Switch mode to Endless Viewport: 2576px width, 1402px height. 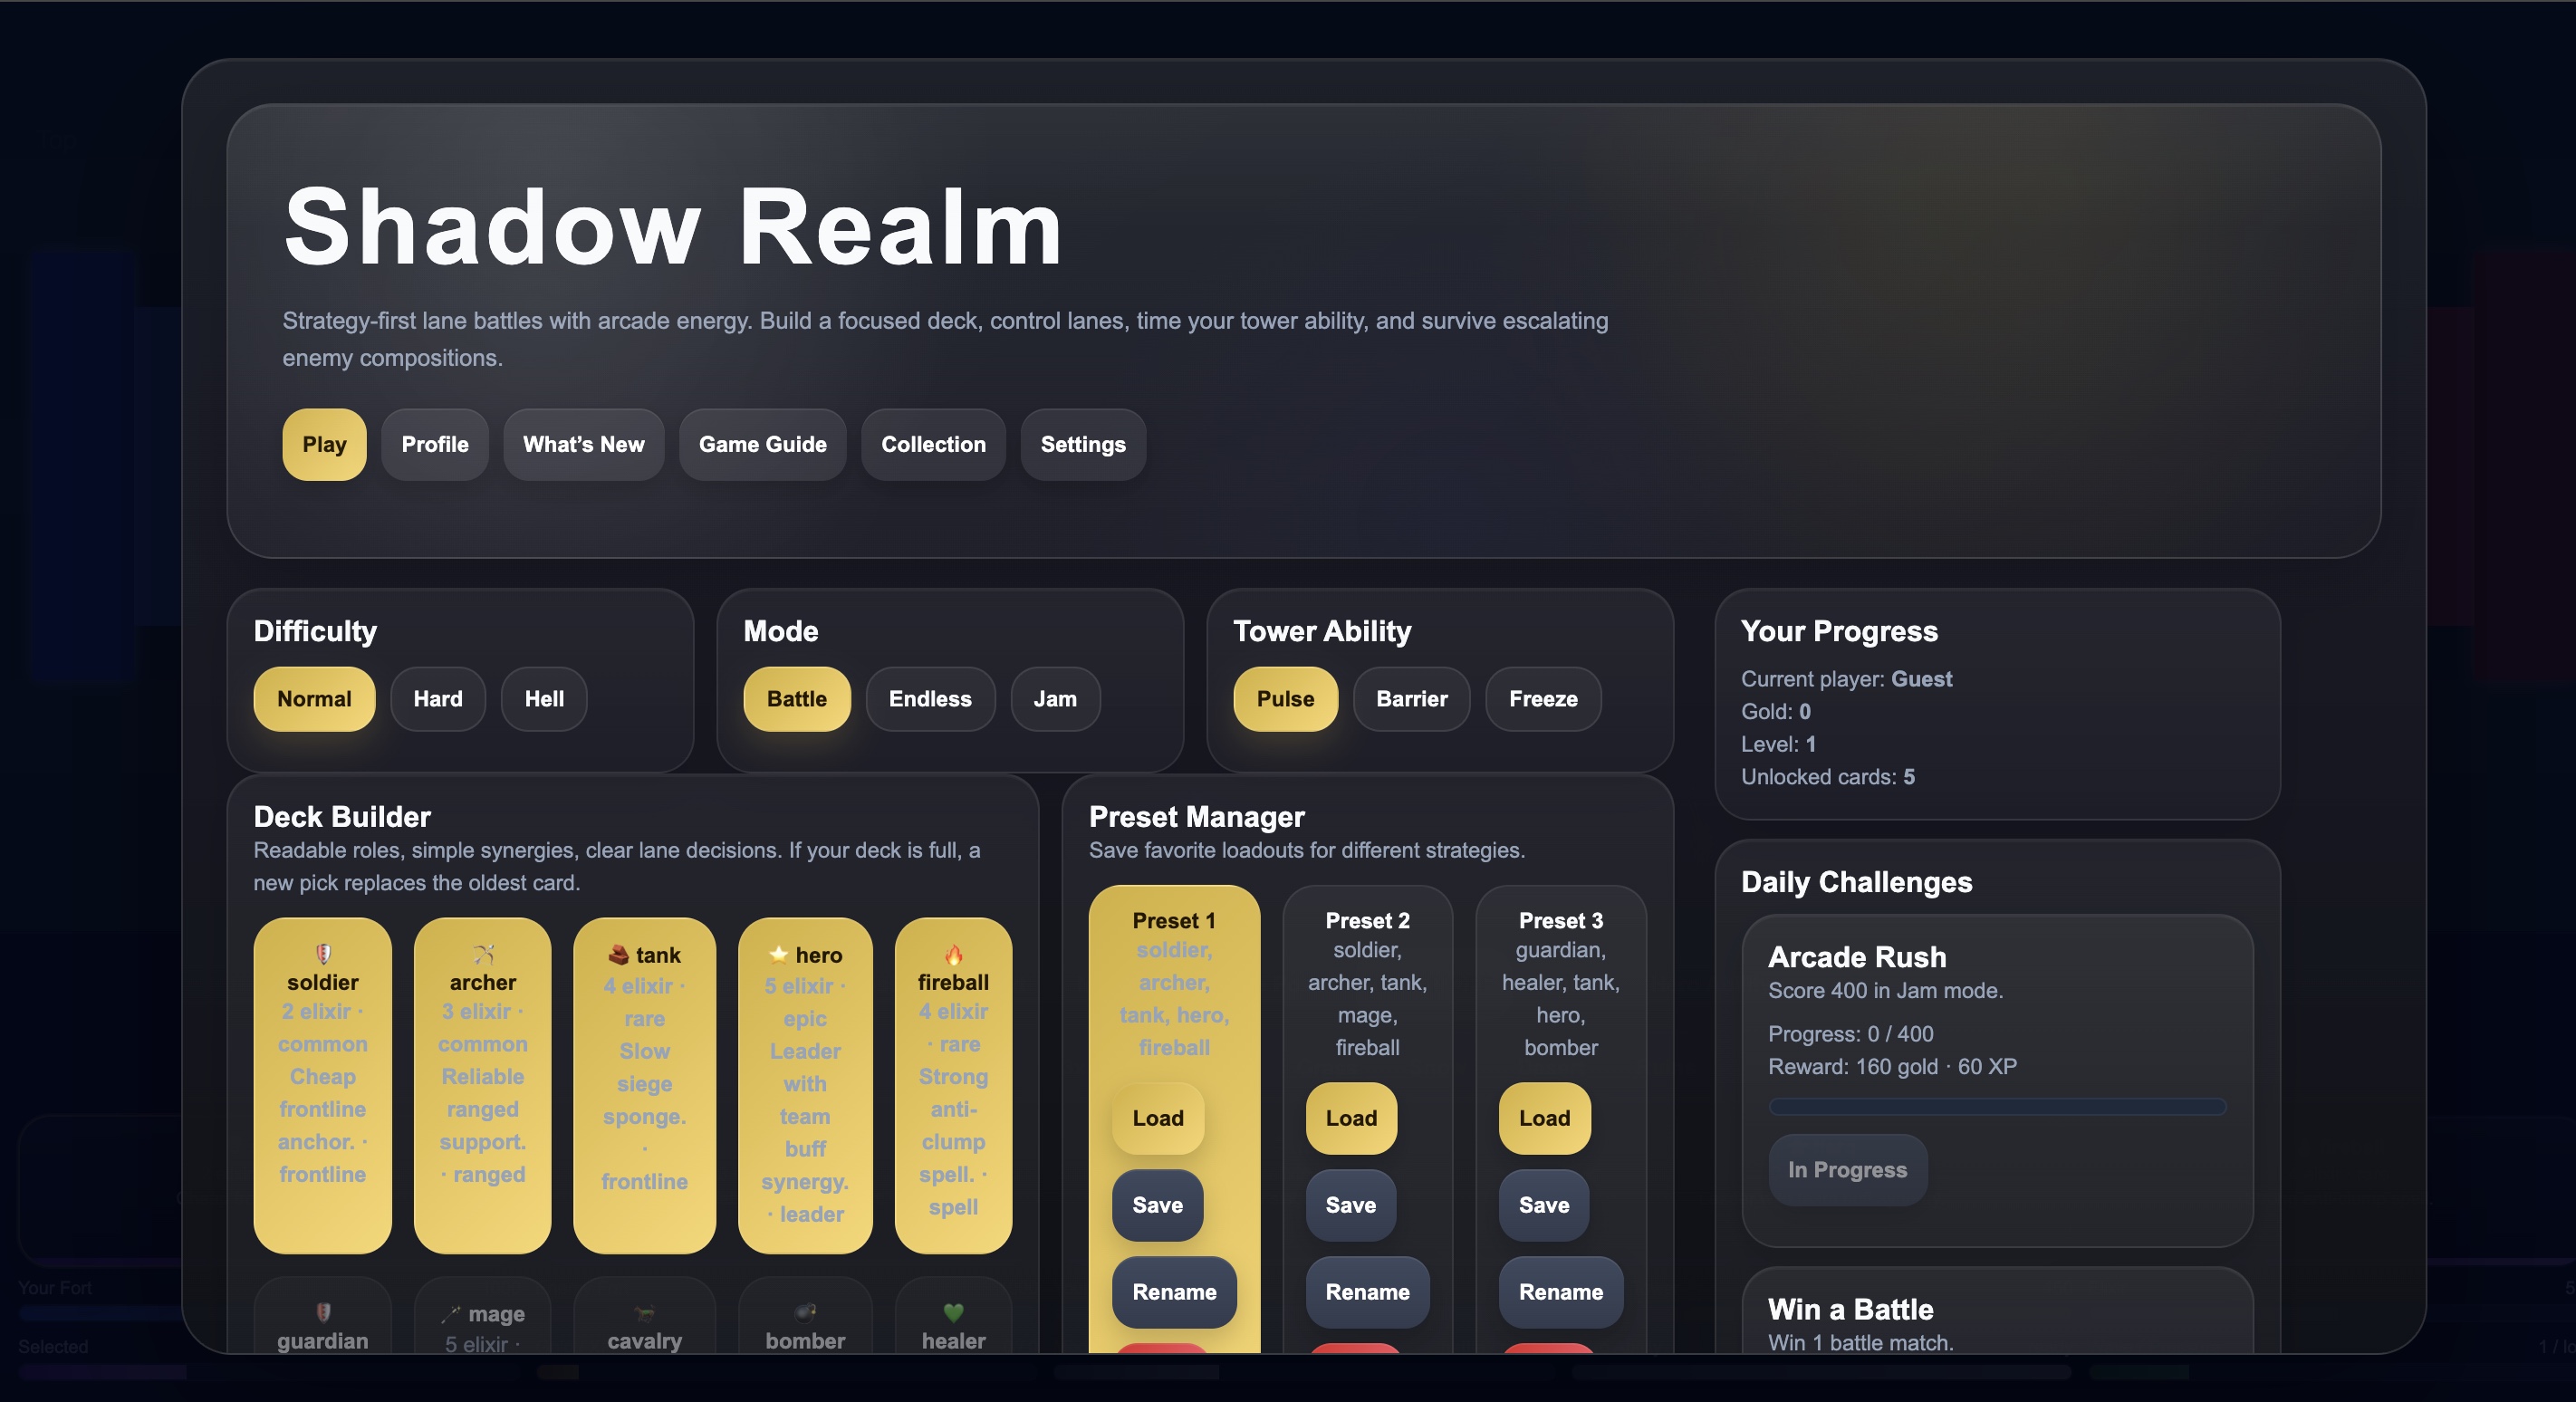coord(929,699)
